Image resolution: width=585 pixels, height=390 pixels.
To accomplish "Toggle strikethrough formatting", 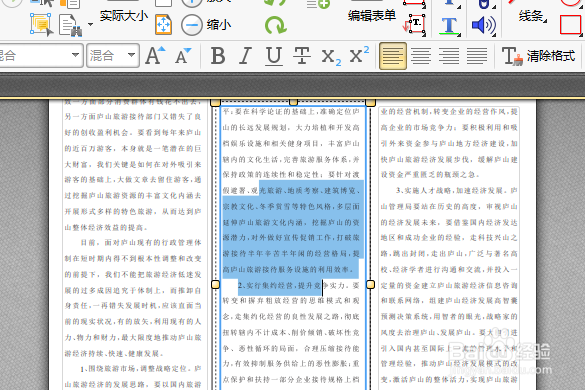I will tap(302, 56).
